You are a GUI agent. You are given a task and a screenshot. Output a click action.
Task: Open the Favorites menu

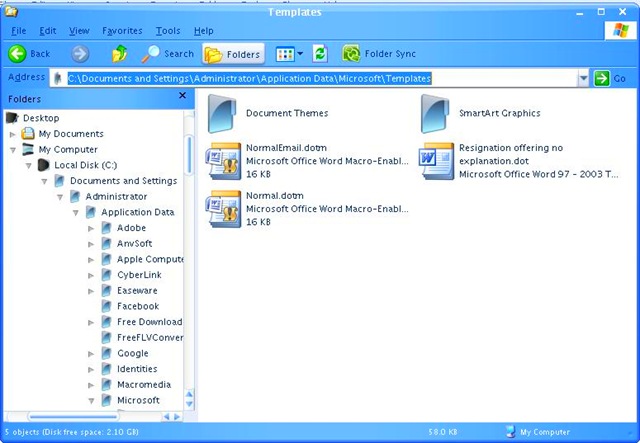coord(122,31)
